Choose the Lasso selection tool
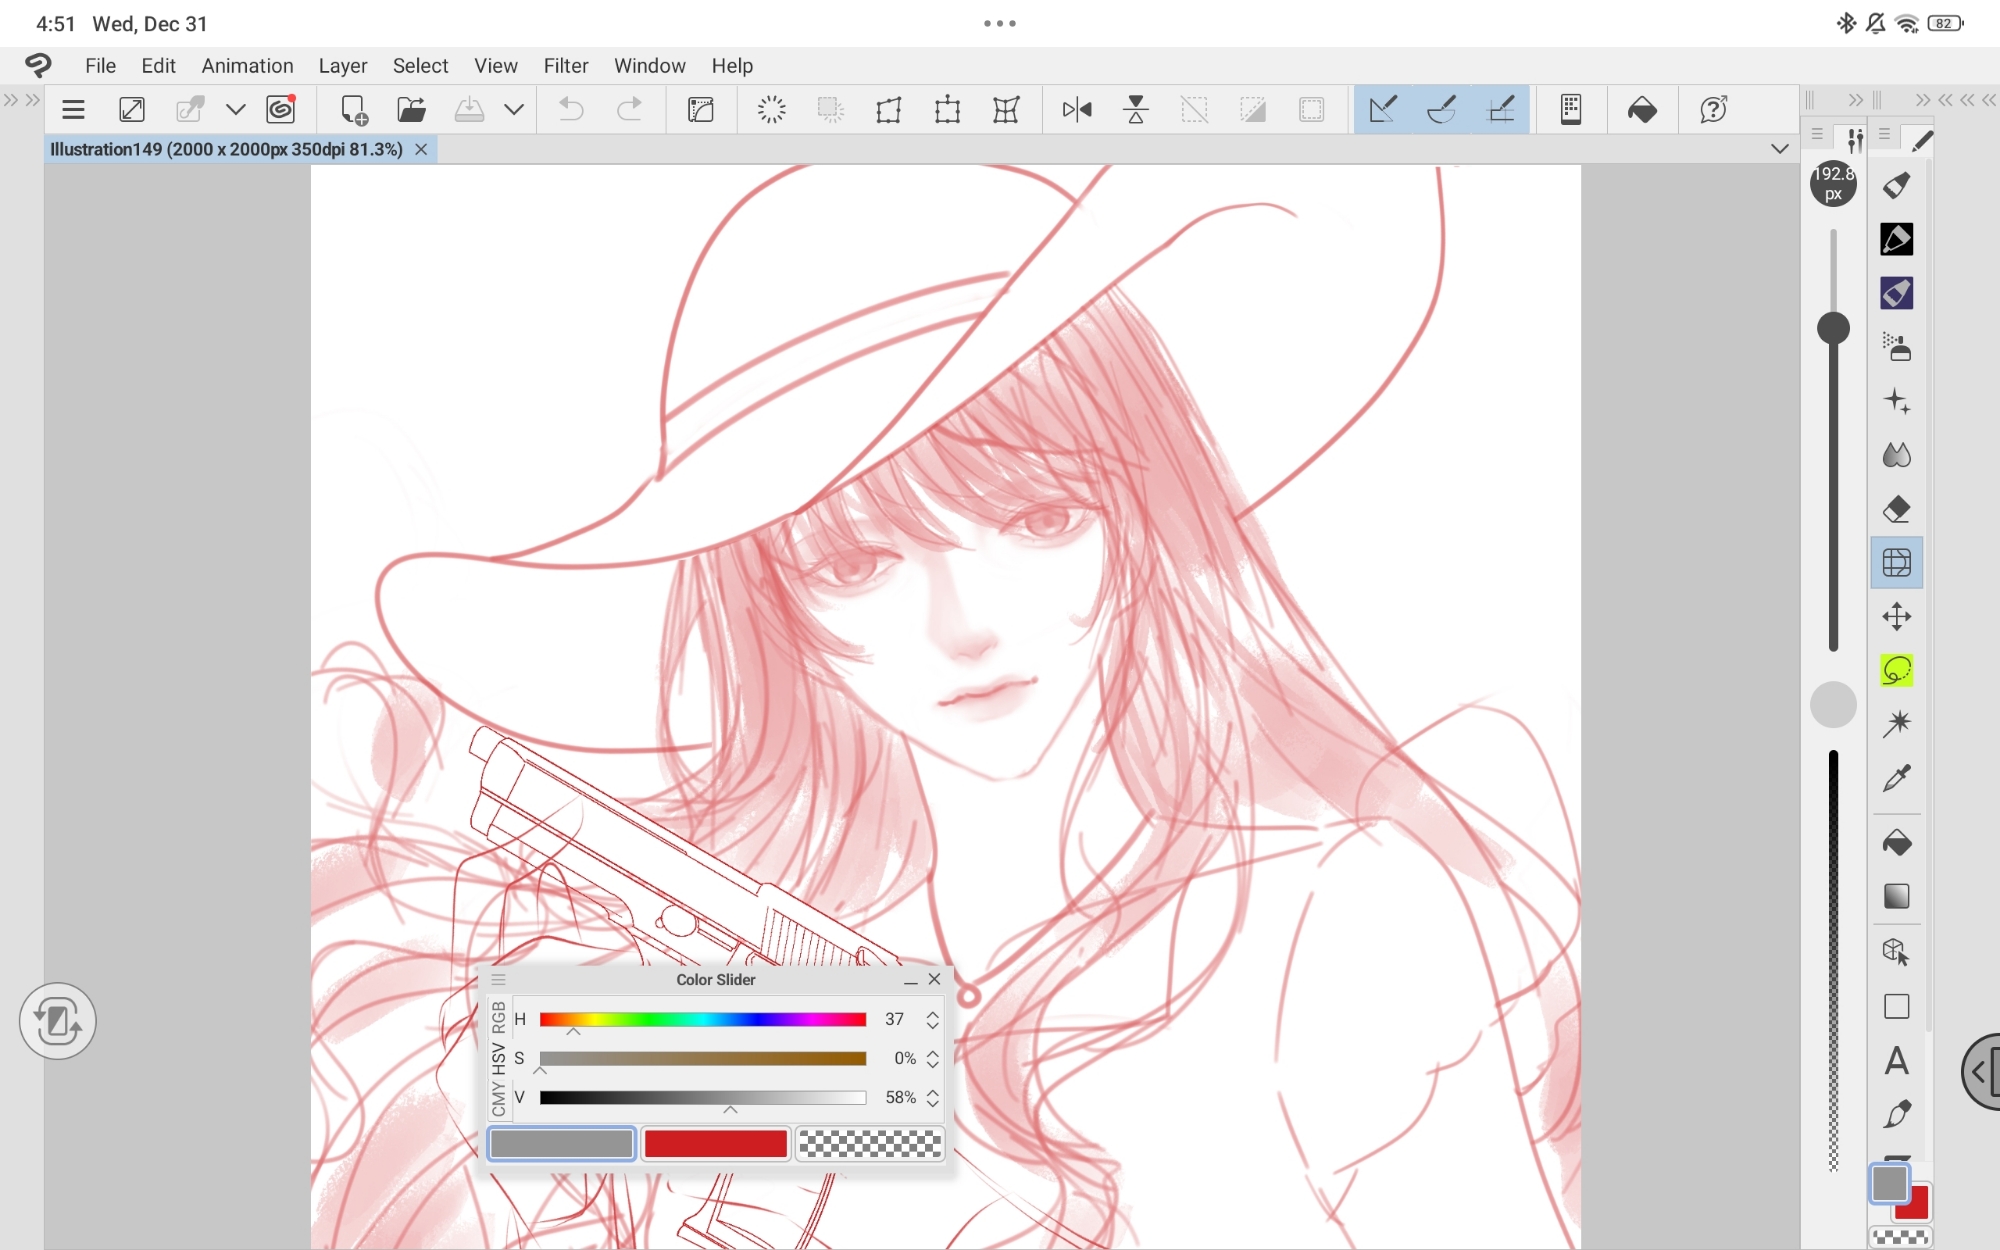 pyautogui.click(x=1896, y=670)
